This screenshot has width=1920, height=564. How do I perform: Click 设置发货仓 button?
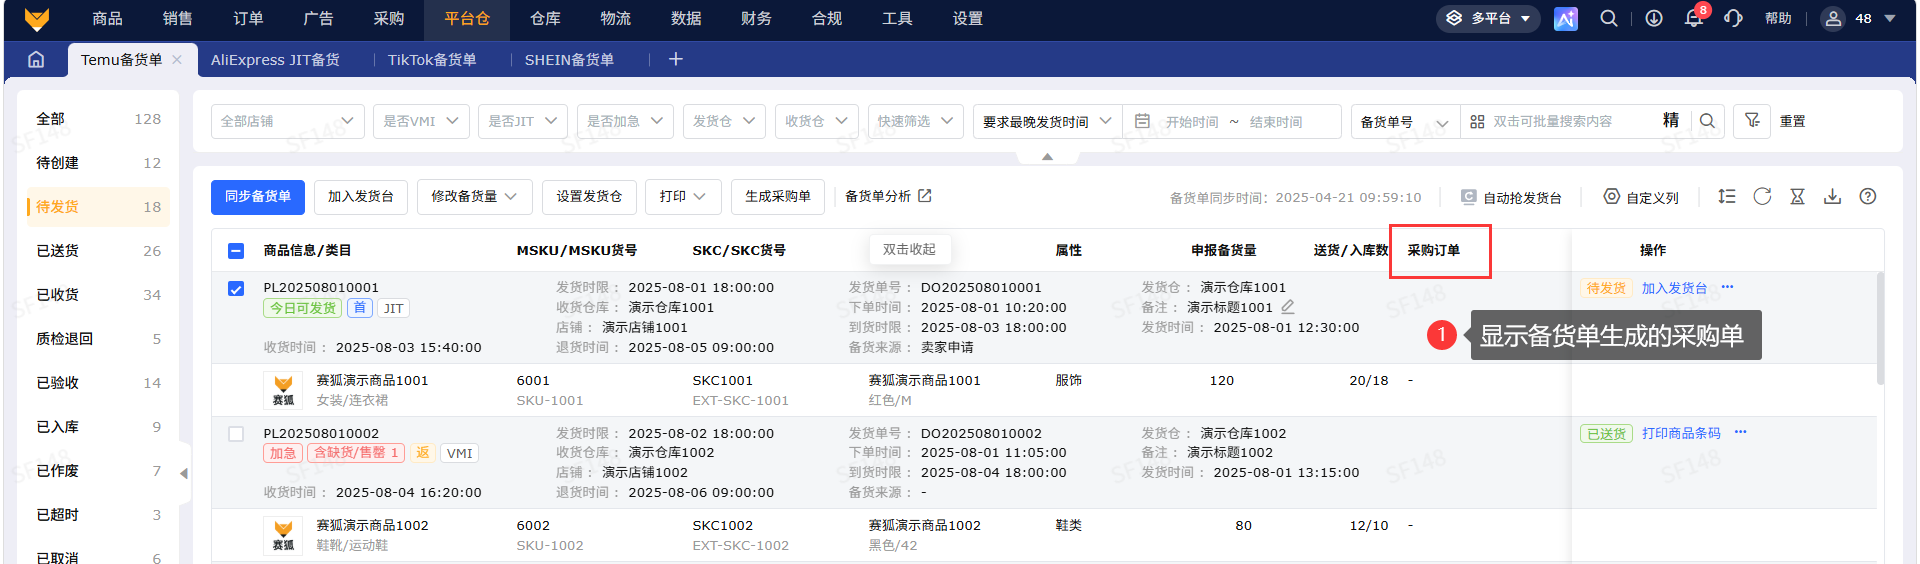[x=589, y=197]
